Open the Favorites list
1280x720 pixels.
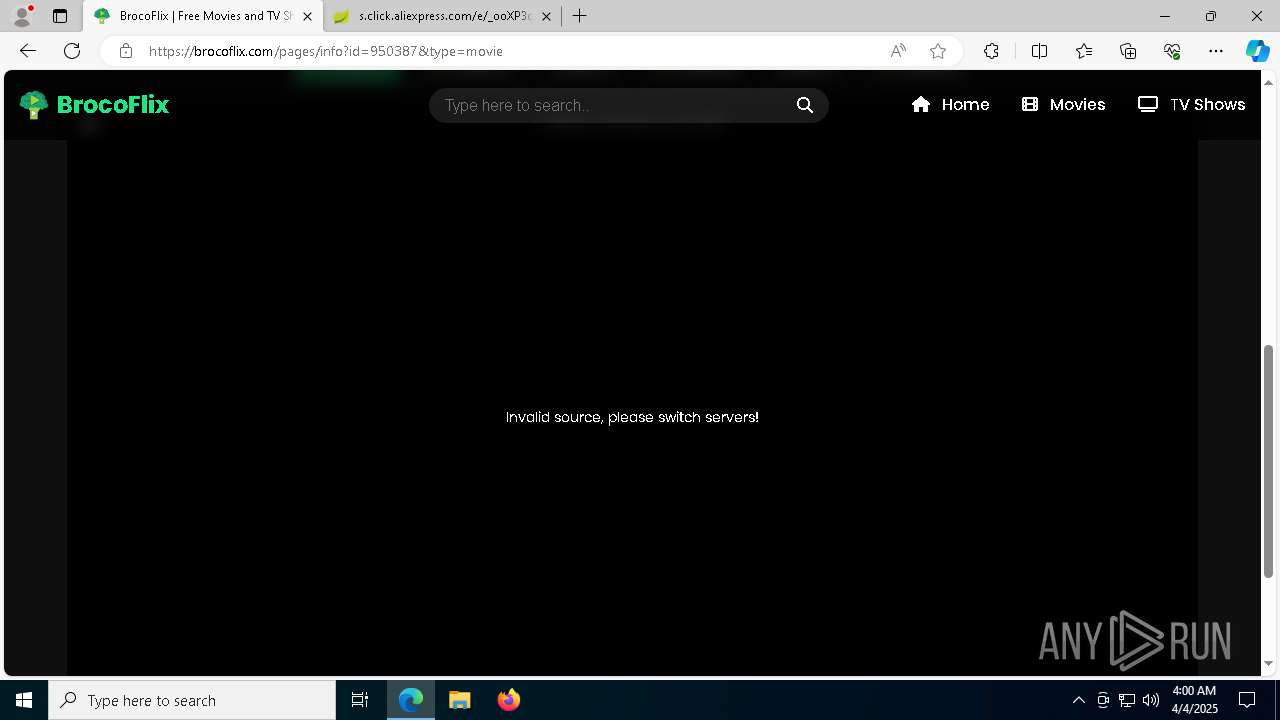point(1084,51)
